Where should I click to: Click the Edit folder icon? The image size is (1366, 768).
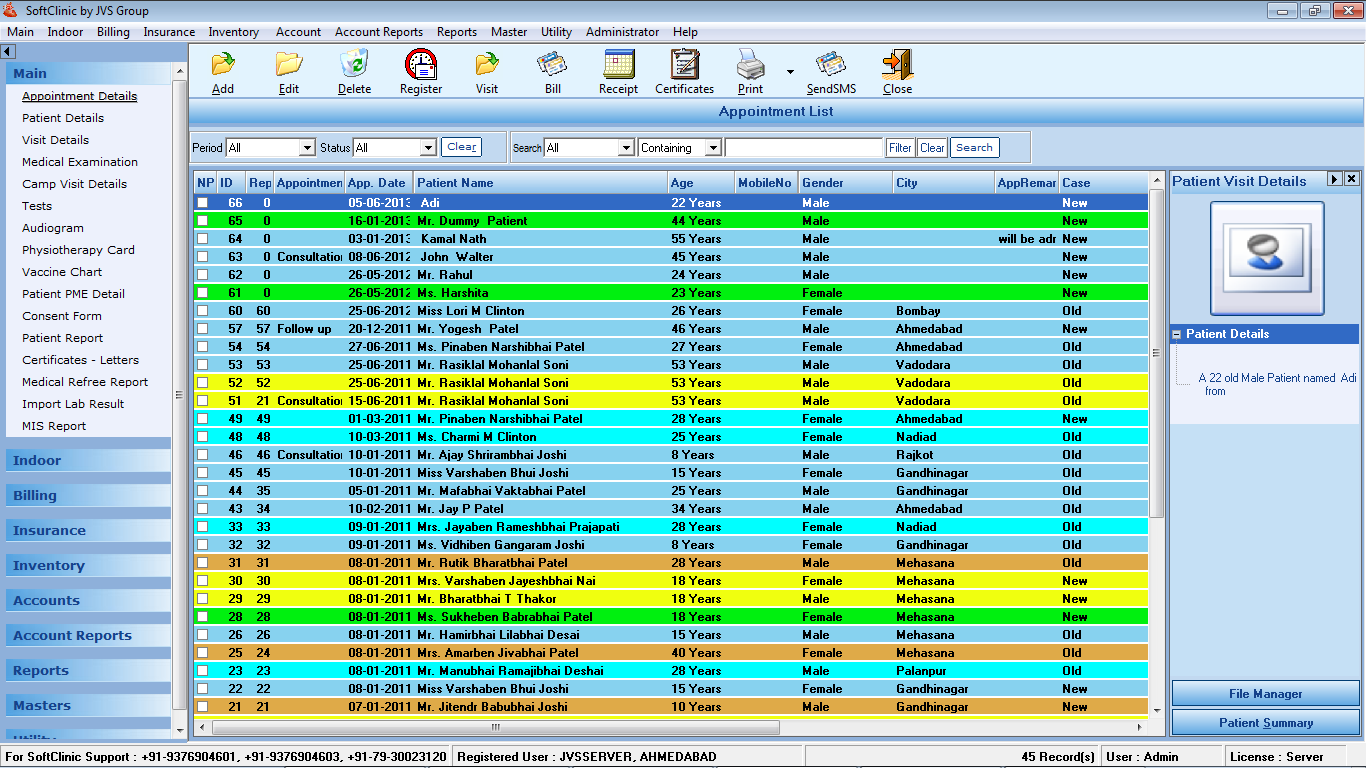[289, 66]
